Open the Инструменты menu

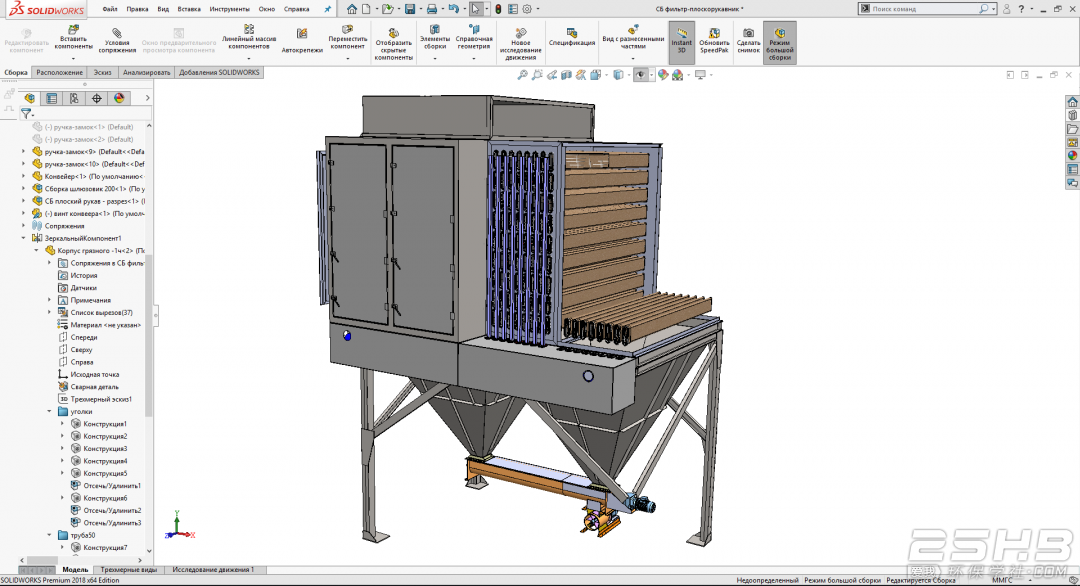(x=229, y=9)
